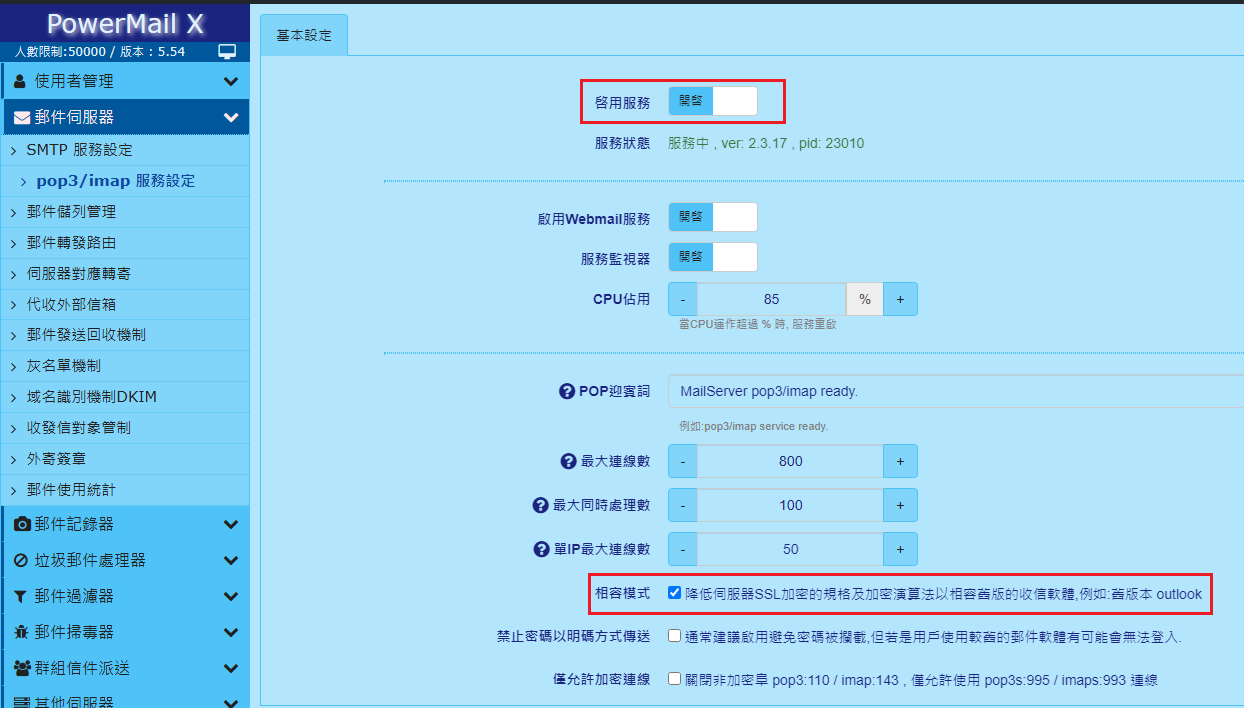
Task: Increase 最大同時處理數 with plus button
Action: [900, 505]
